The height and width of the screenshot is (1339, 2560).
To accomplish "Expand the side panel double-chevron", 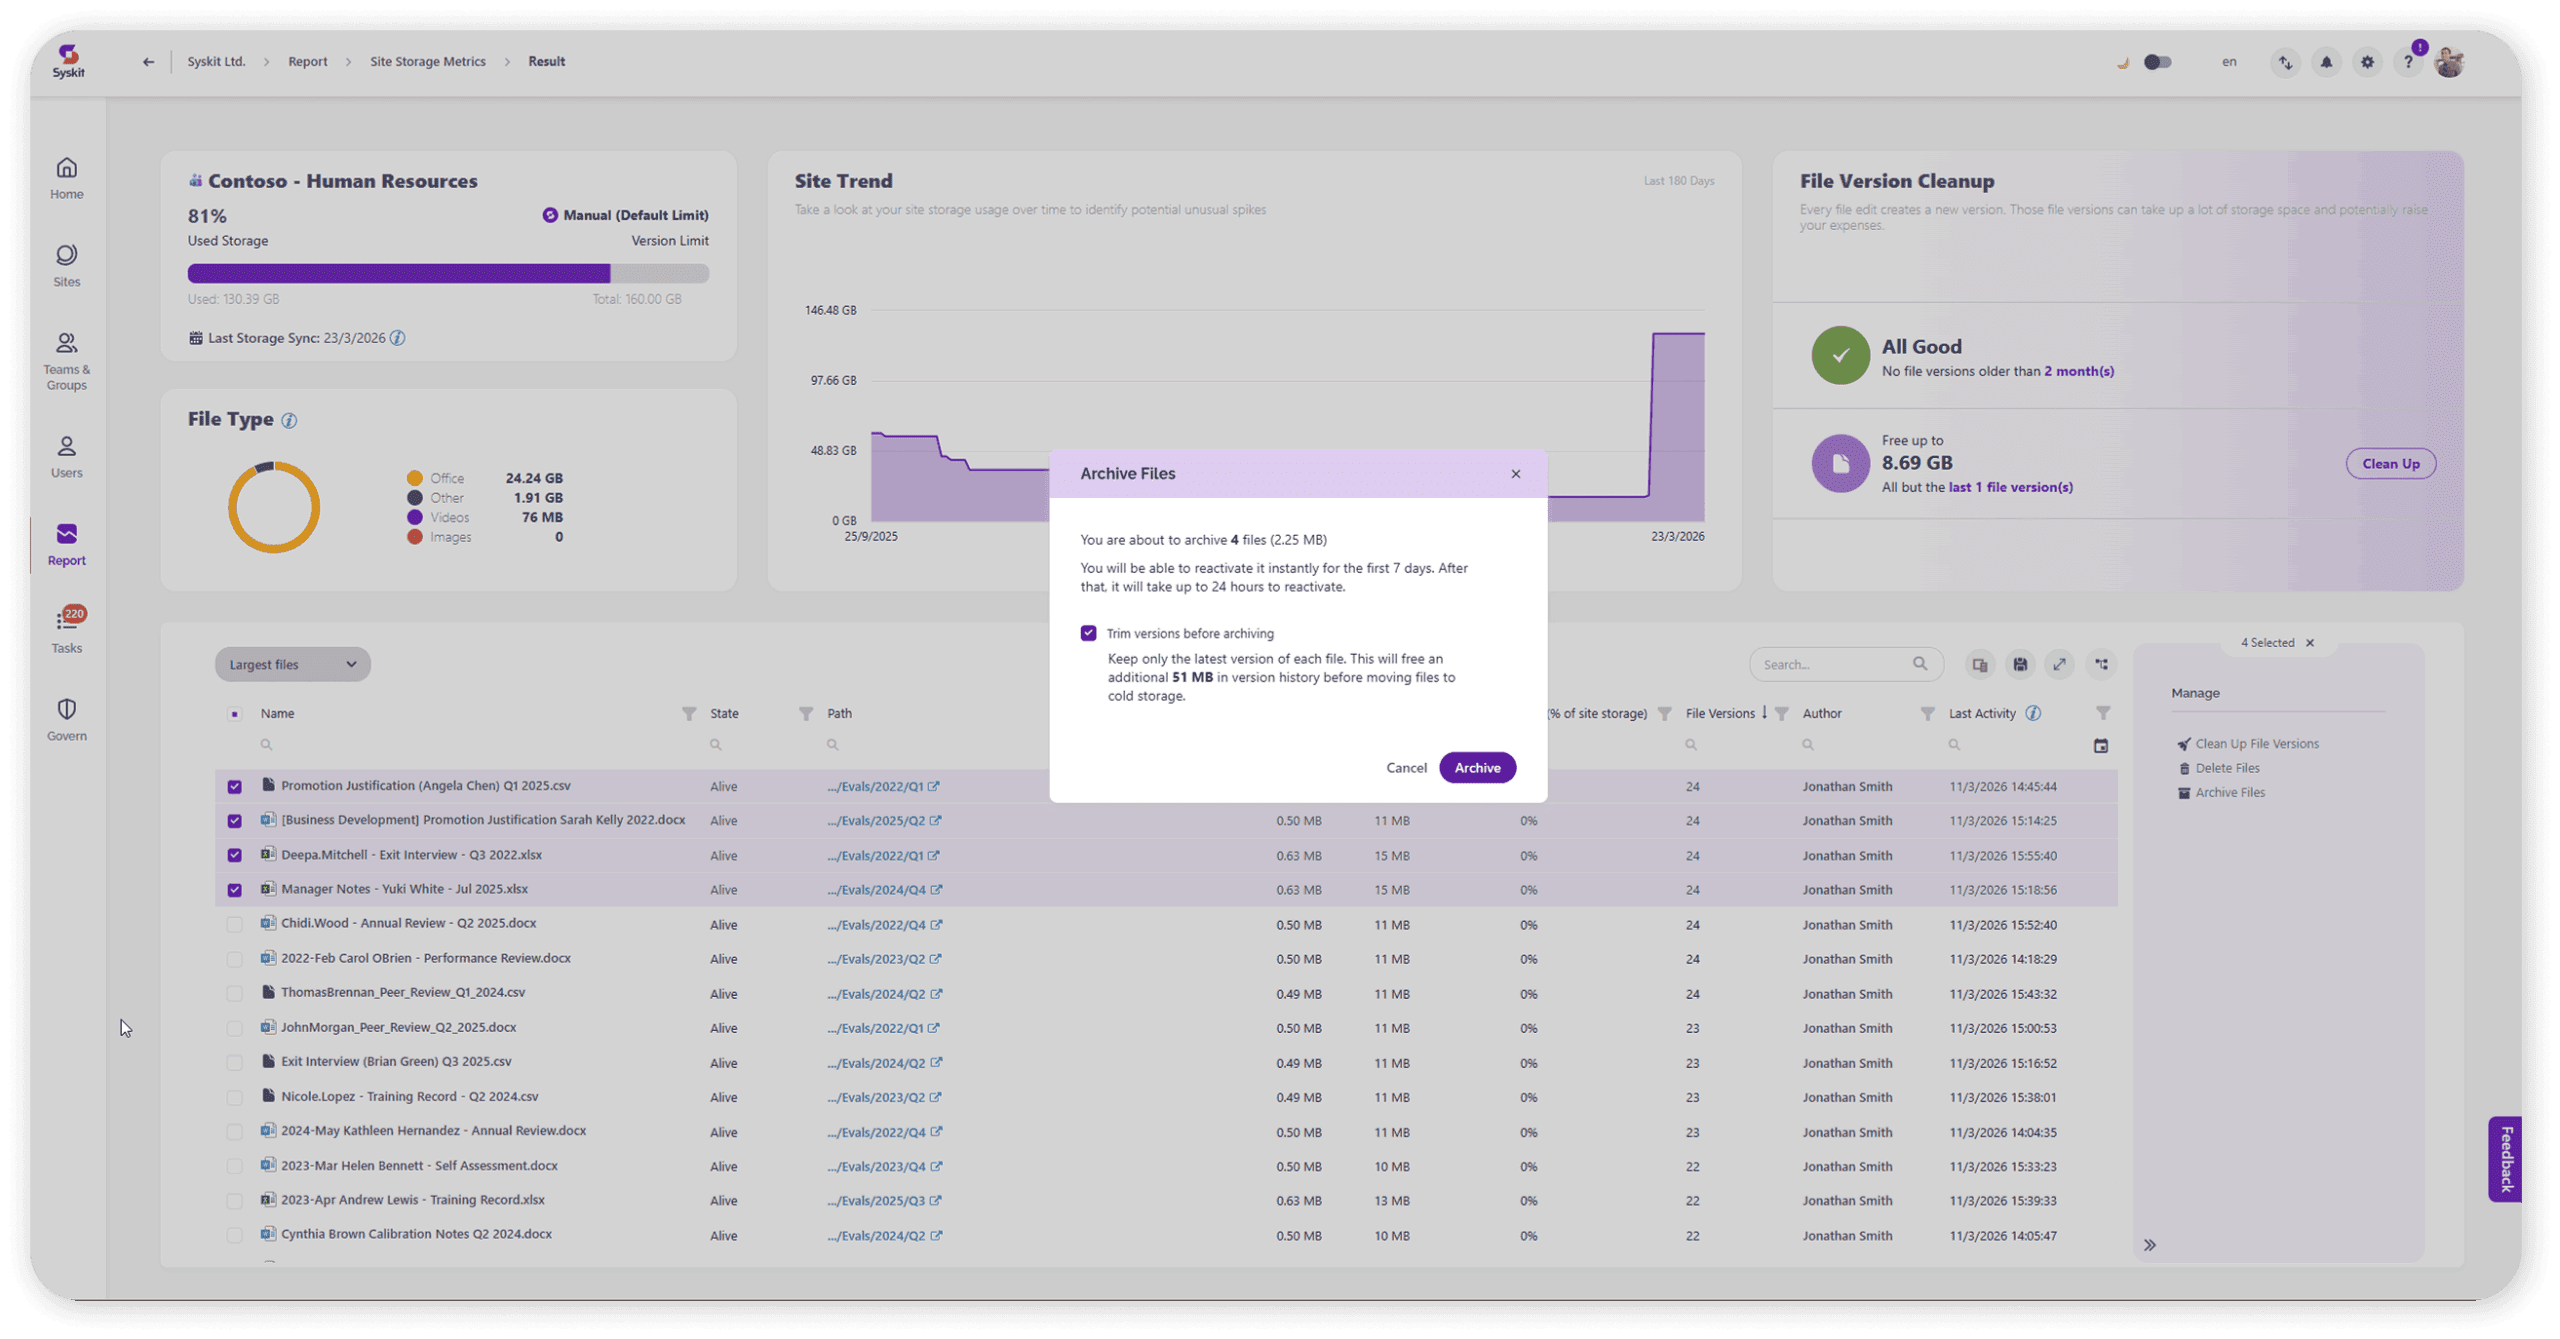I will tap(2150, 1245).
